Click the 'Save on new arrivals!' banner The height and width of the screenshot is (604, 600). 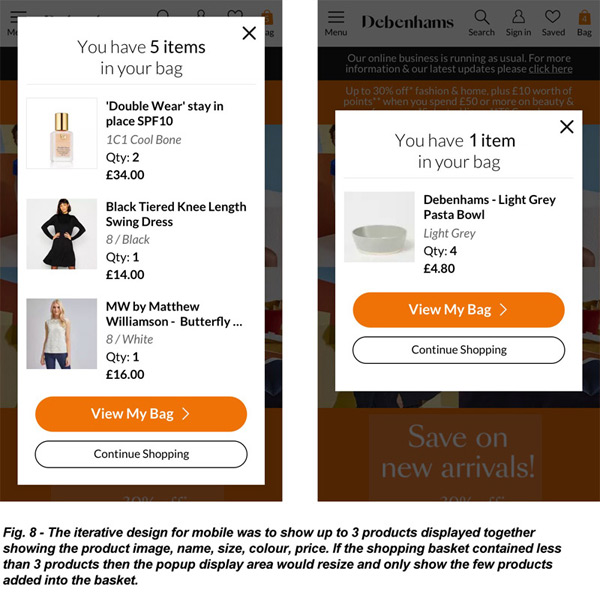coord(457,453)
